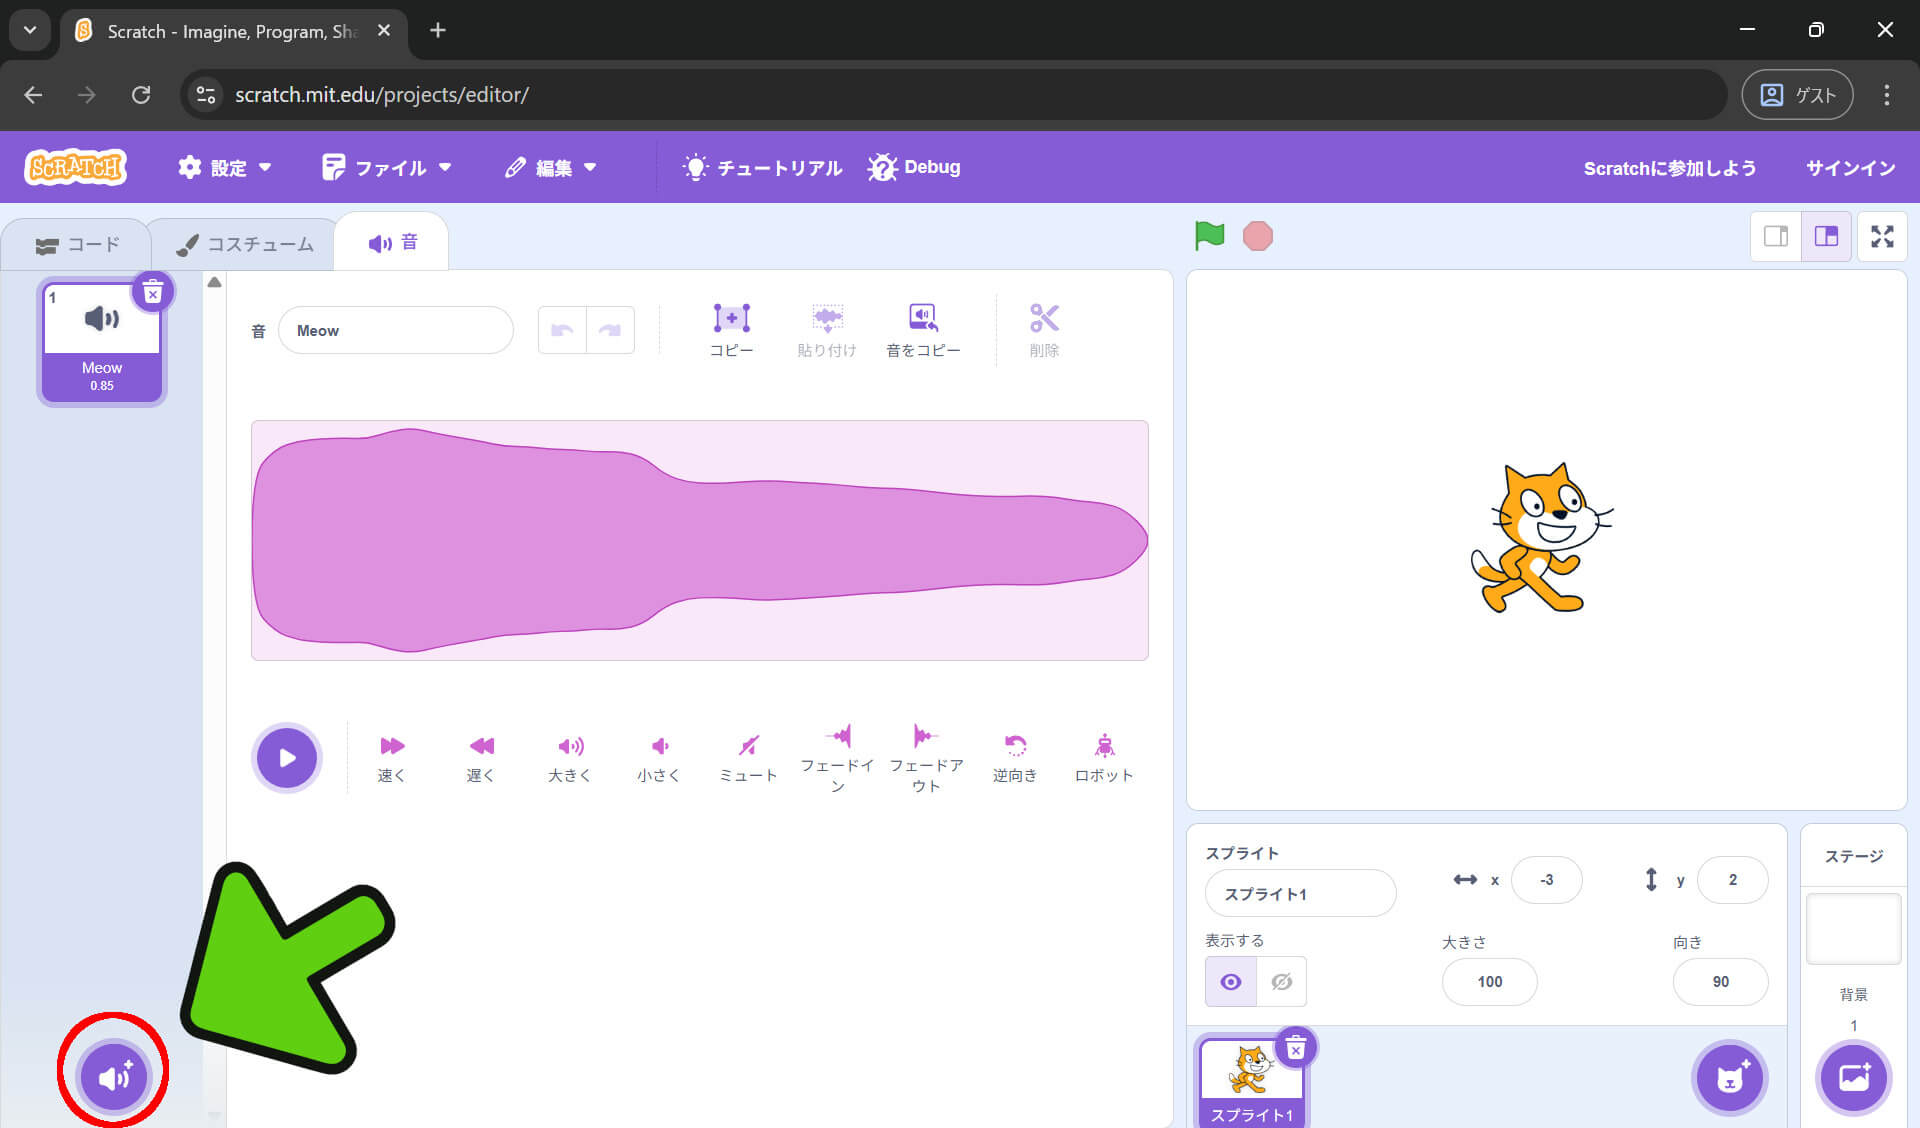Switch to the コード tab
1920x1128 pixels.
pos(78,243)
